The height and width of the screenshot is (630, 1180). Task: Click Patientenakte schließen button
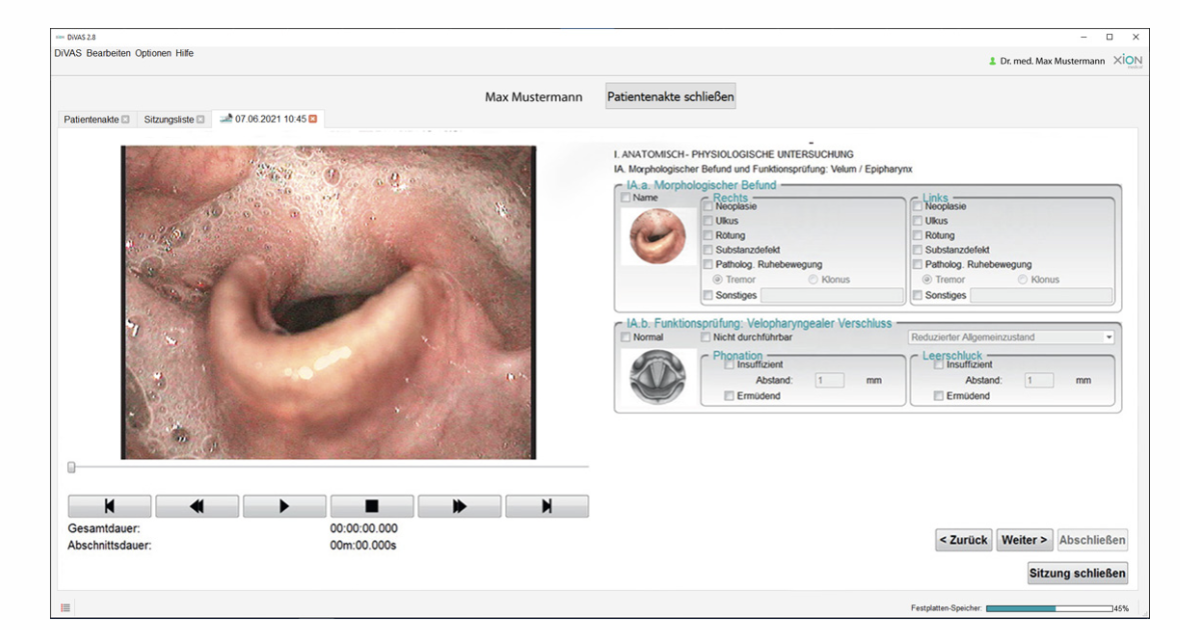point(671,96)
